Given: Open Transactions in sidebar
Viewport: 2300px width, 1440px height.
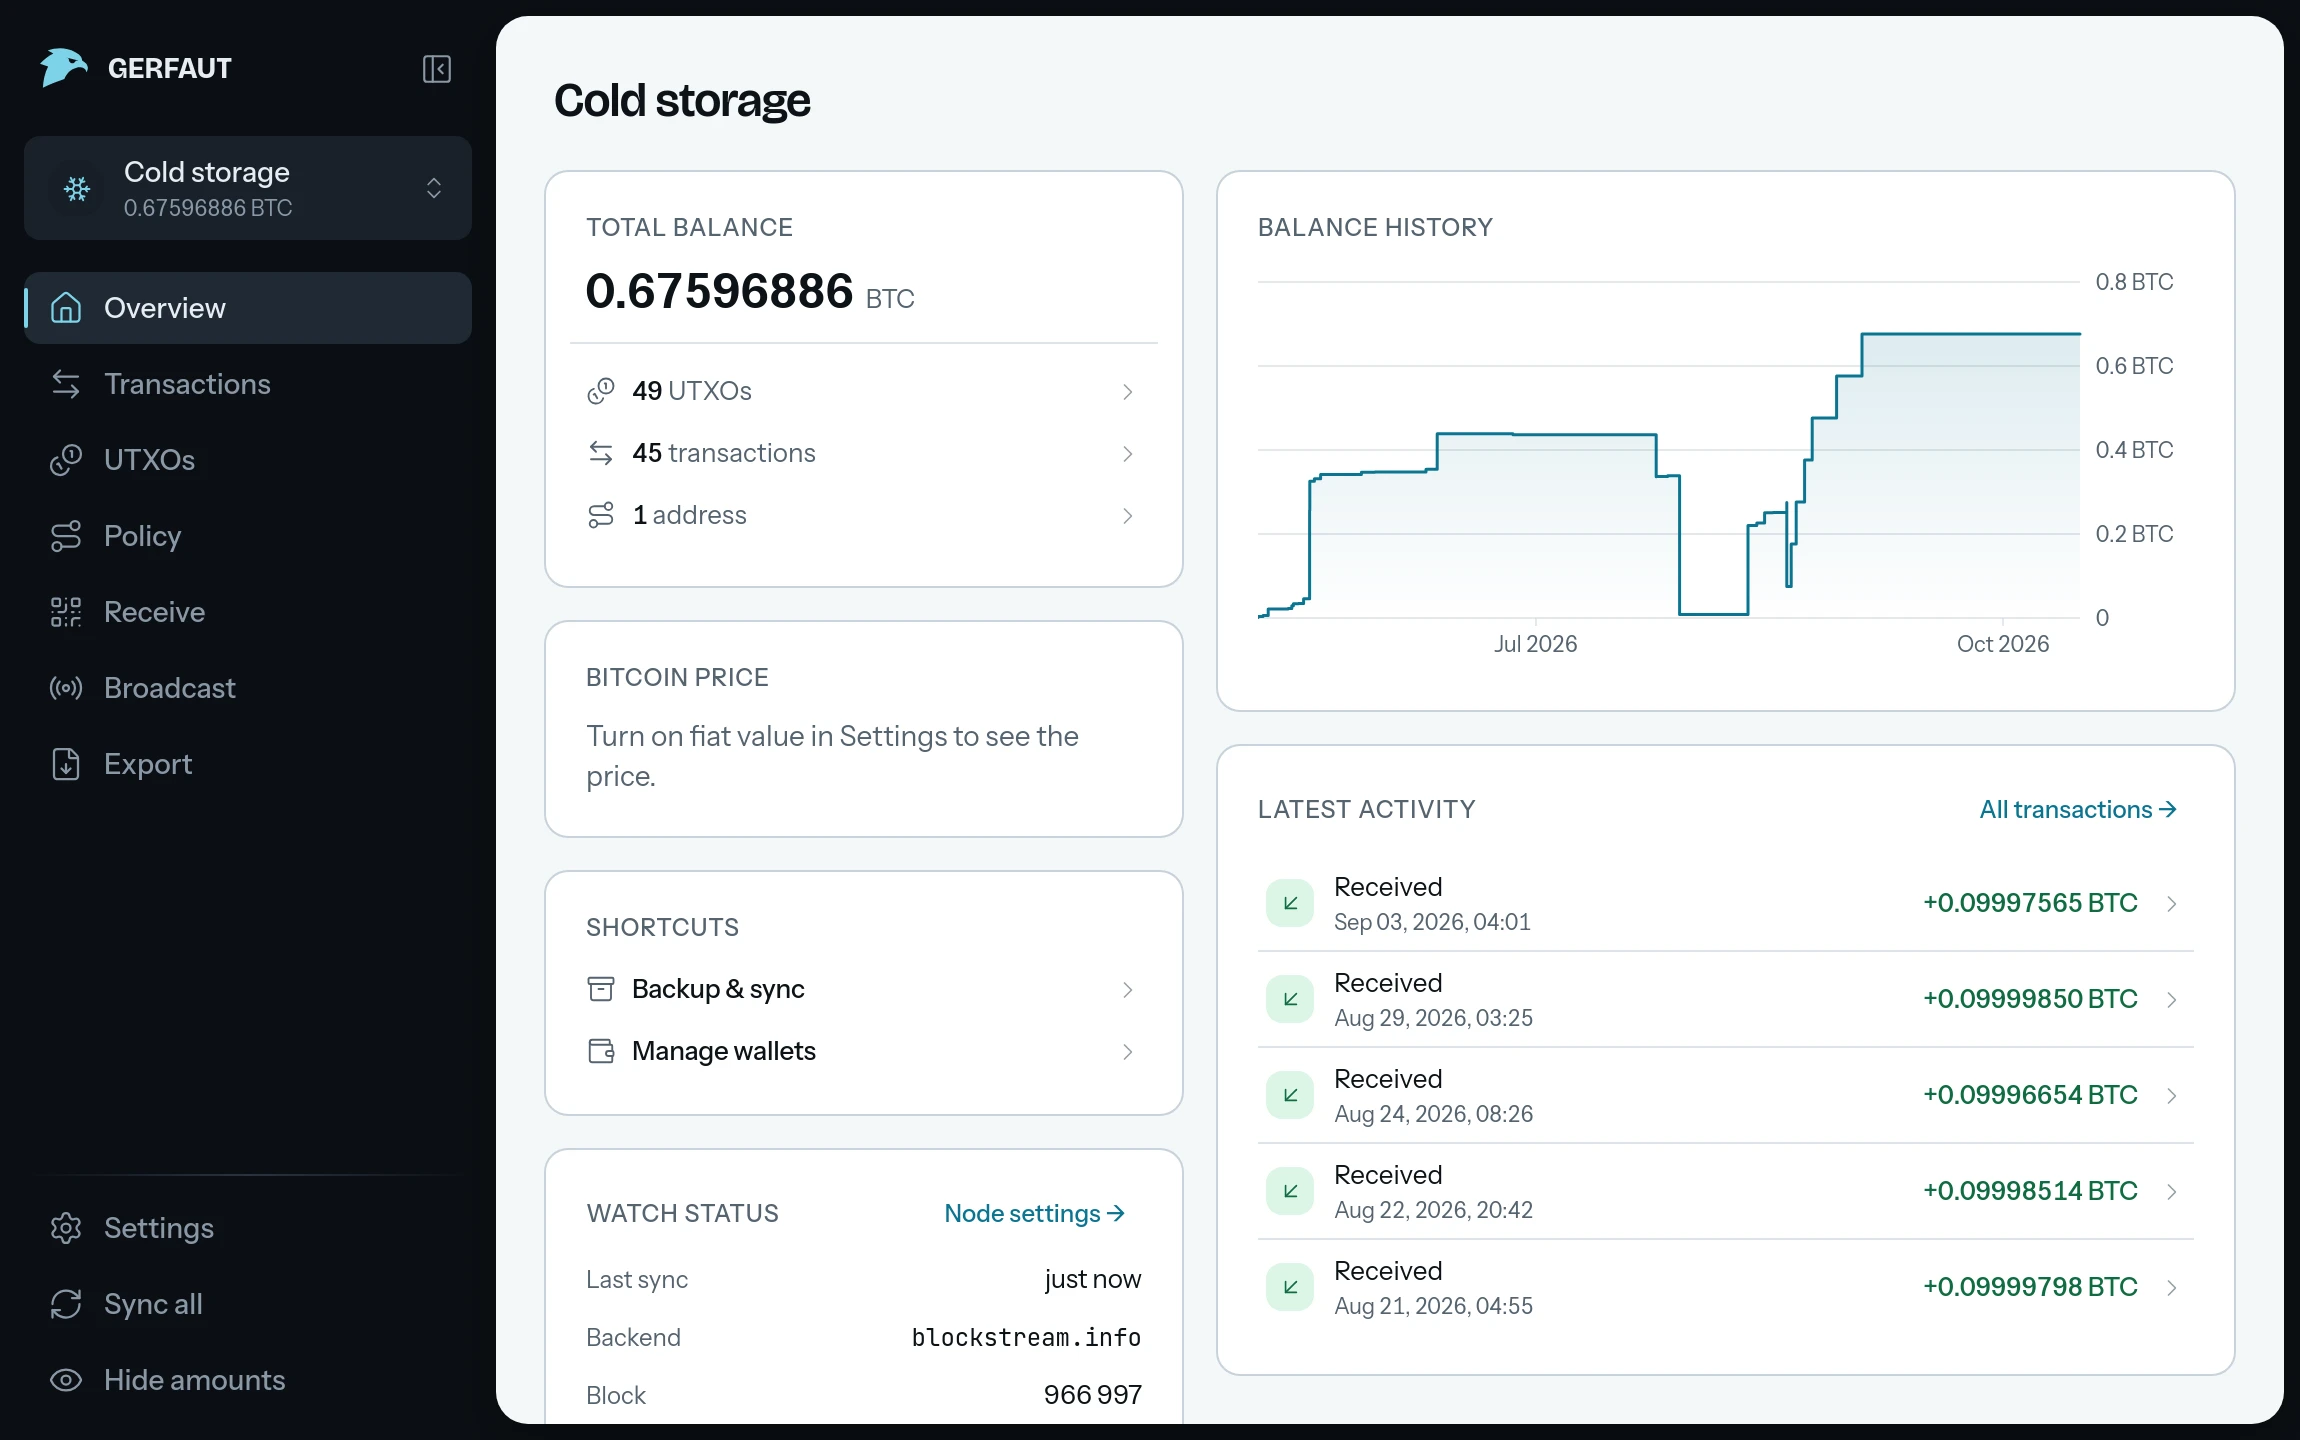Looking at the screenshot, I should click(248, 384).
